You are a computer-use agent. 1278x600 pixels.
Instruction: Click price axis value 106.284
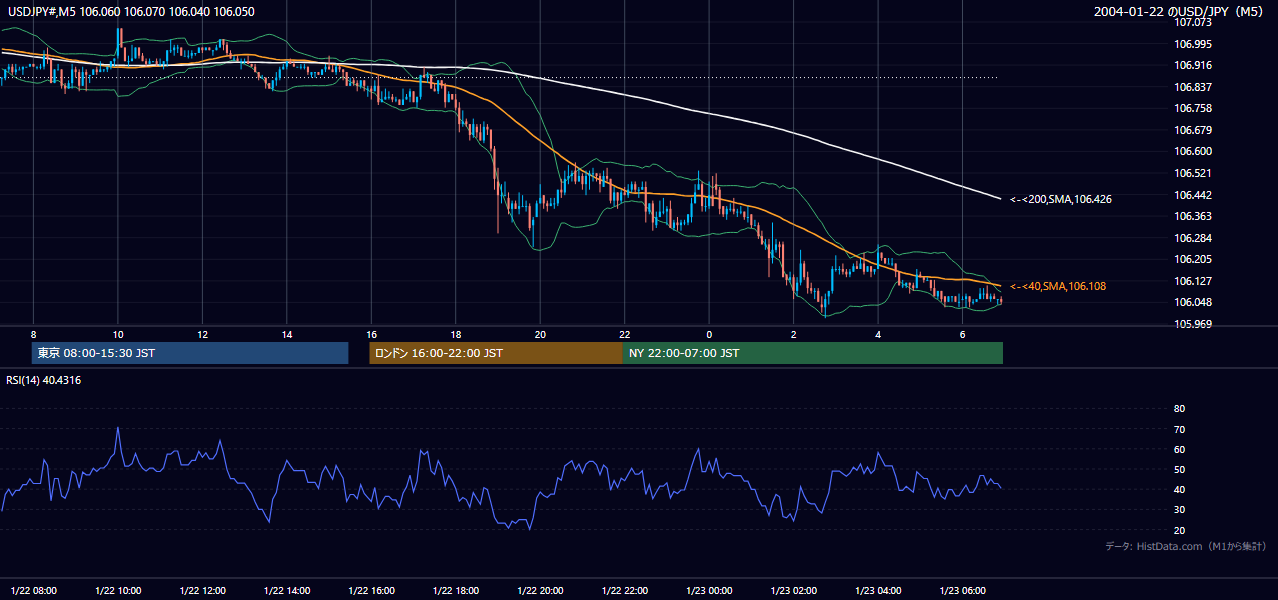(x=1193, y=238)
